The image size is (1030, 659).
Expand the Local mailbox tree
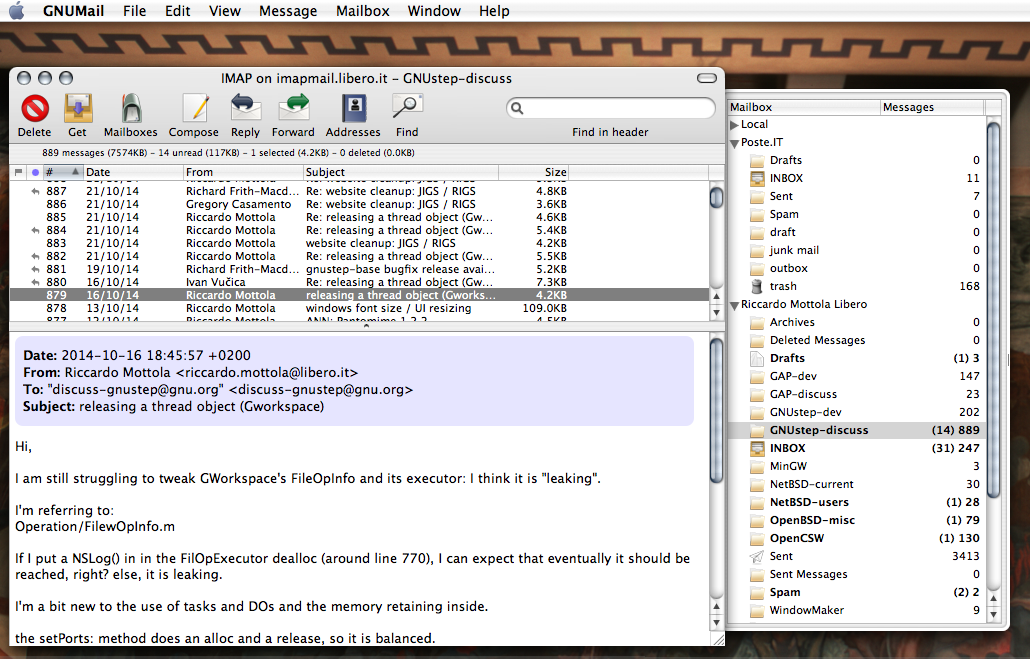[734, 125]
